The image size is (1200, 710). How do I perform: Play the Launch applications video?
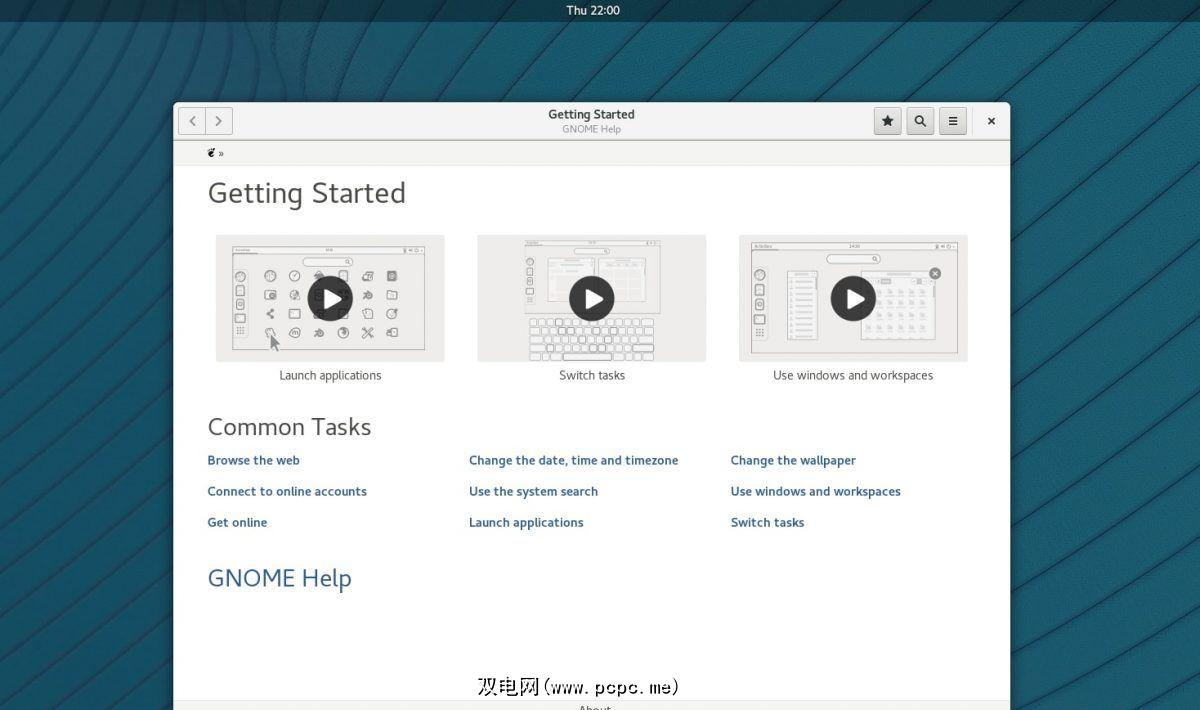tap(330, 298)
